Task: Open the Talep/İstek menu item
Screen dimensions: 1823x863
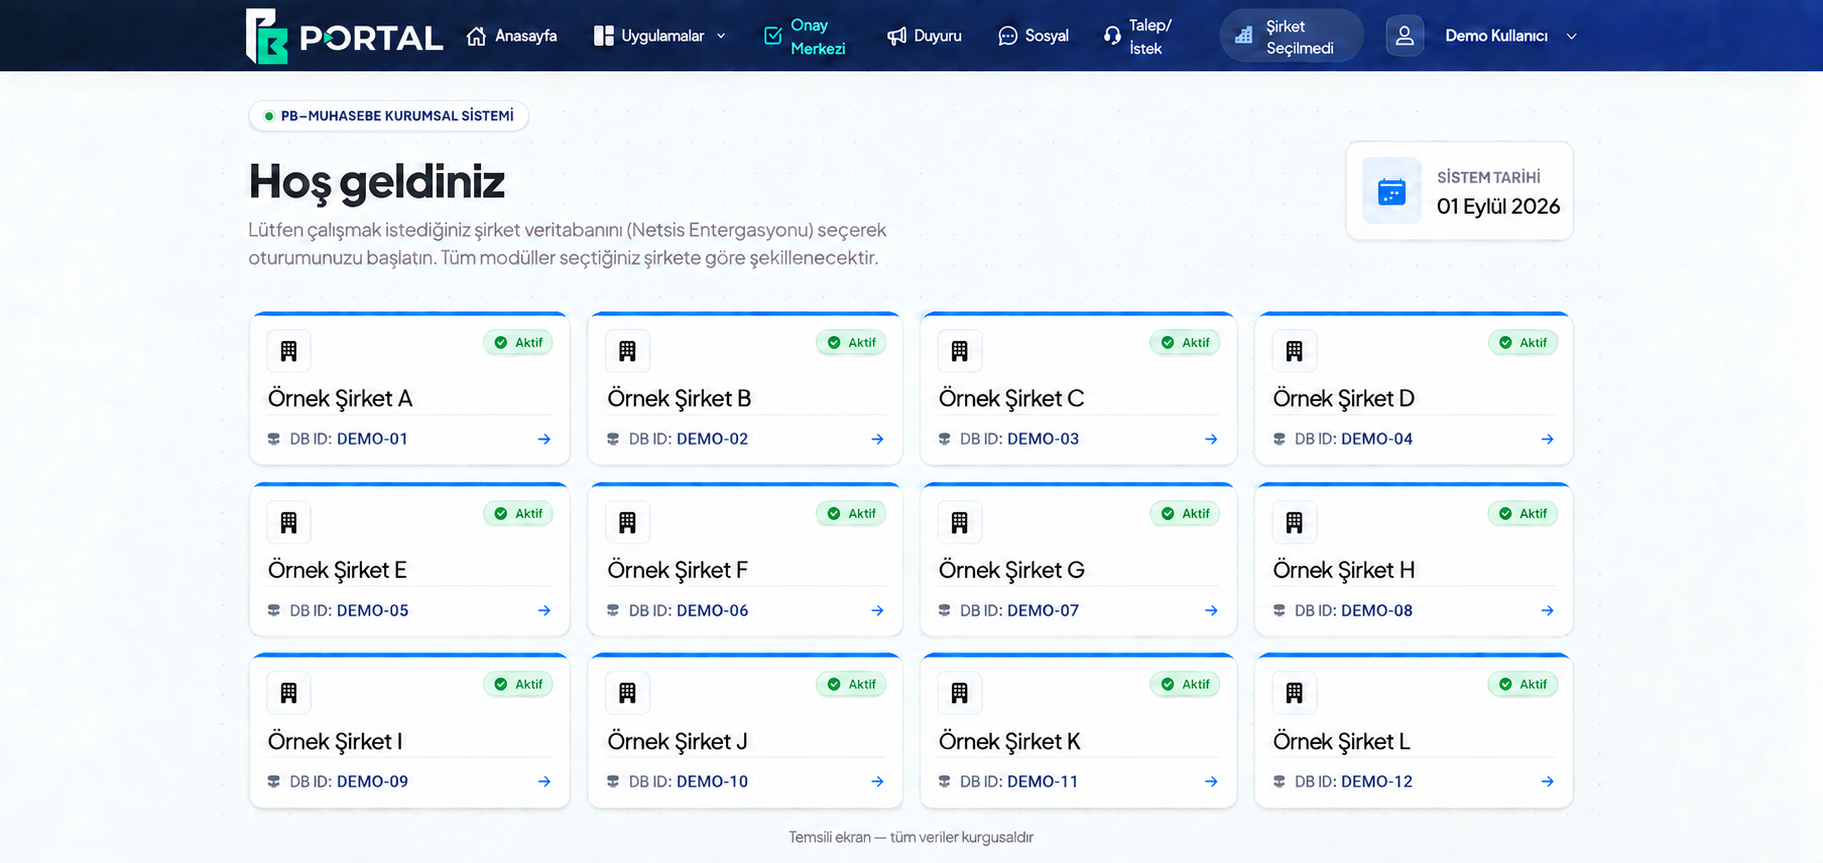Action: 1137,36
